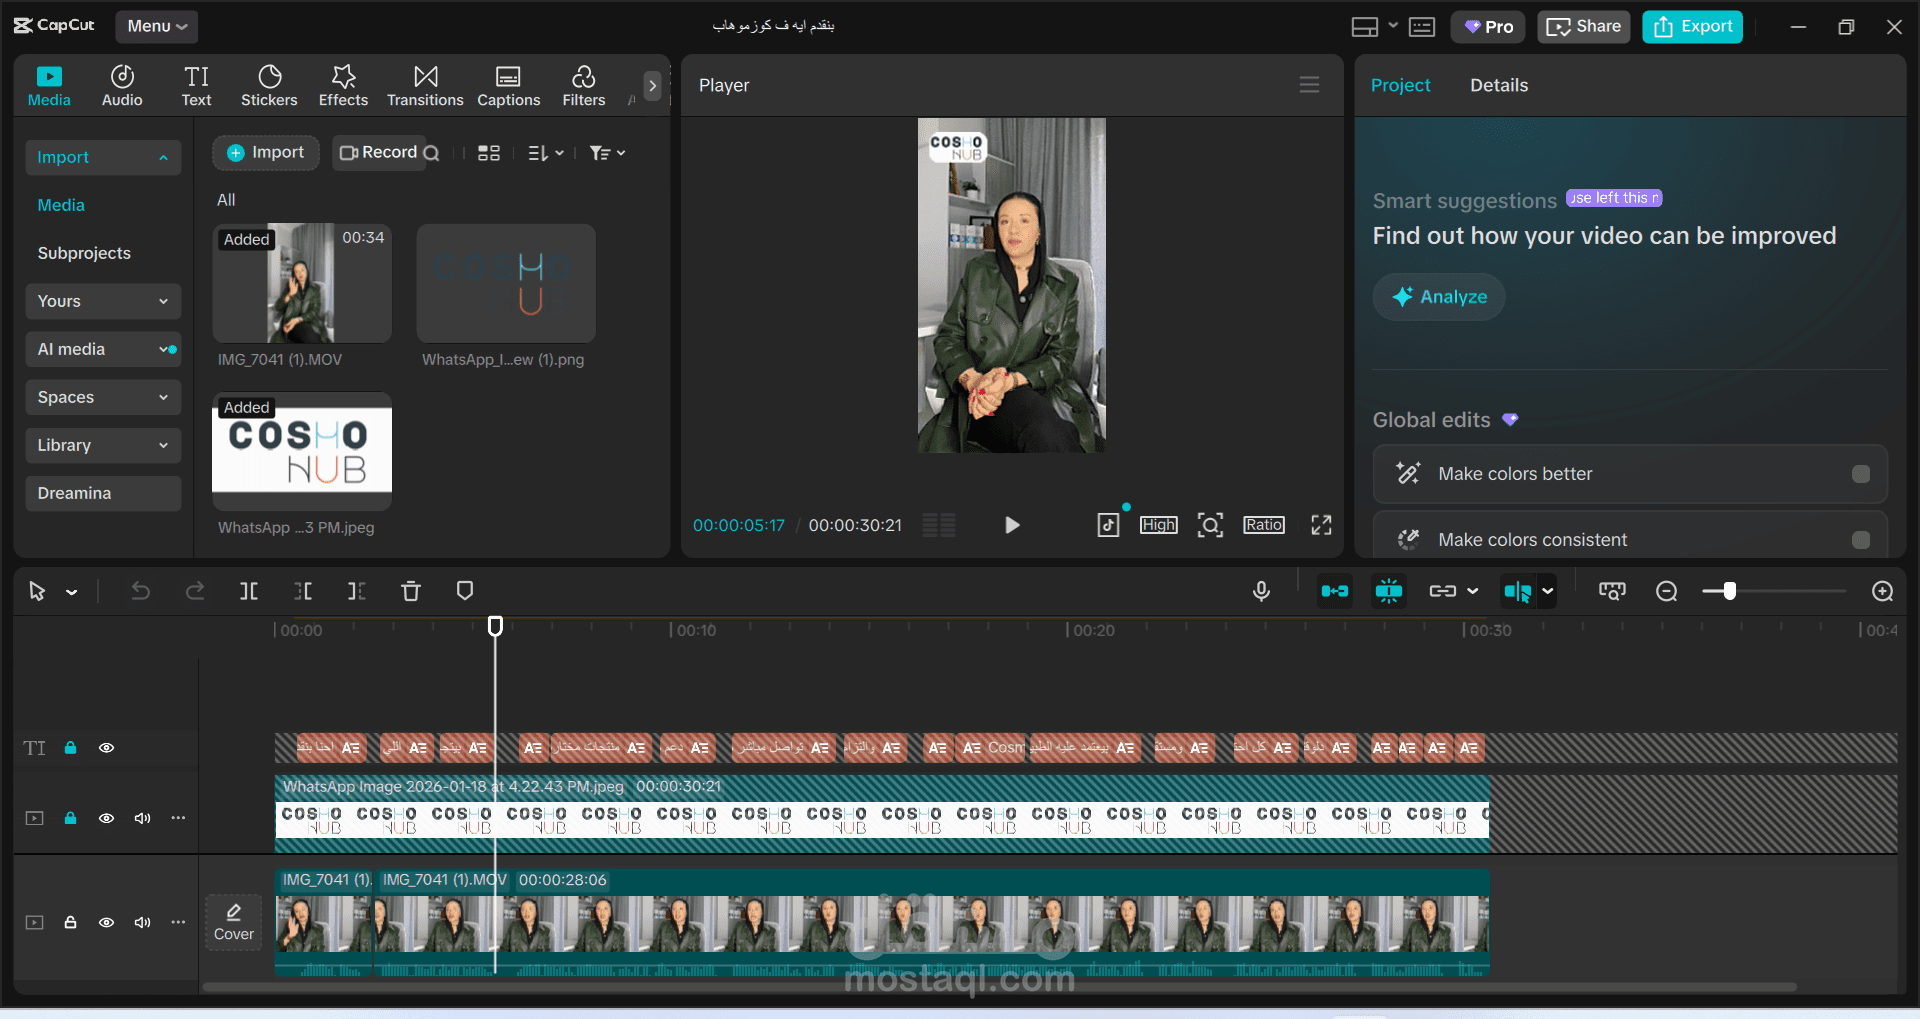Hide the text track using its eye icon
1920x1019 pixels.
click(x=106, y=748)
